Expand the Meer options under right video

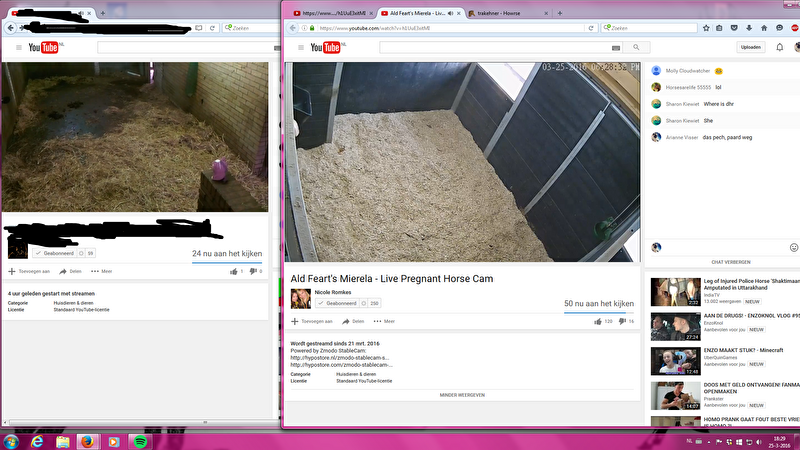coord(383,321)
